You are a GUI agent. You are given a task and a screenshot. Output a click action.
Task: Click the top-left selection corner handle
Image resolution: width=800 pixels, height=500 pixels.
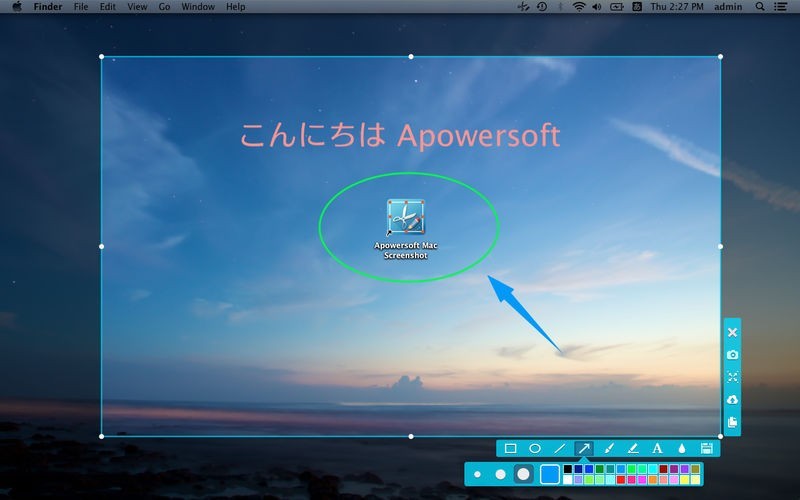pos(102,57)
